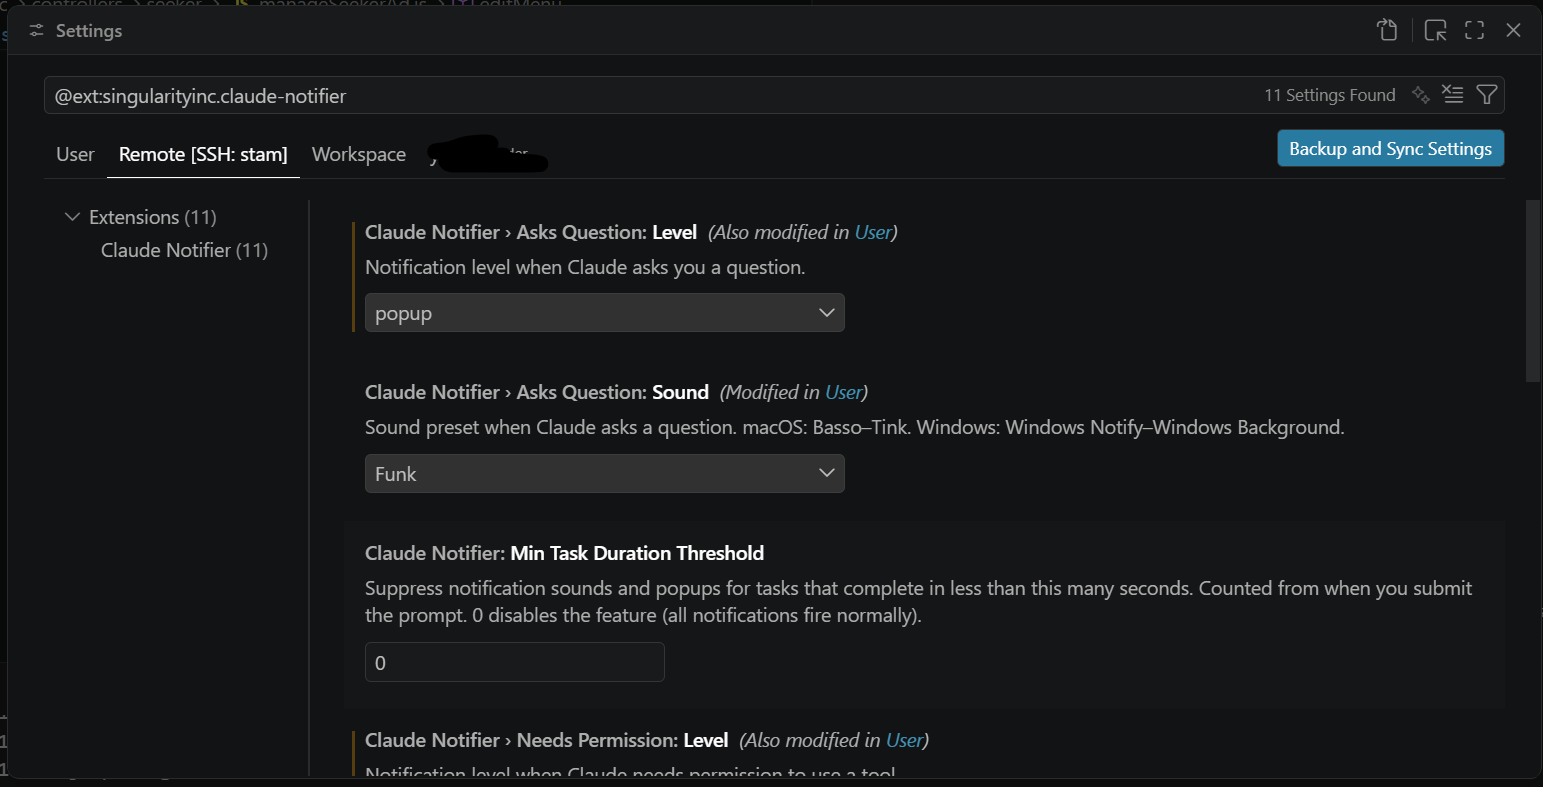This screenshot has height=787, width=1543.
Task: Click the vertical scrollbar thumb in settings
Action: pos(1533,290)
